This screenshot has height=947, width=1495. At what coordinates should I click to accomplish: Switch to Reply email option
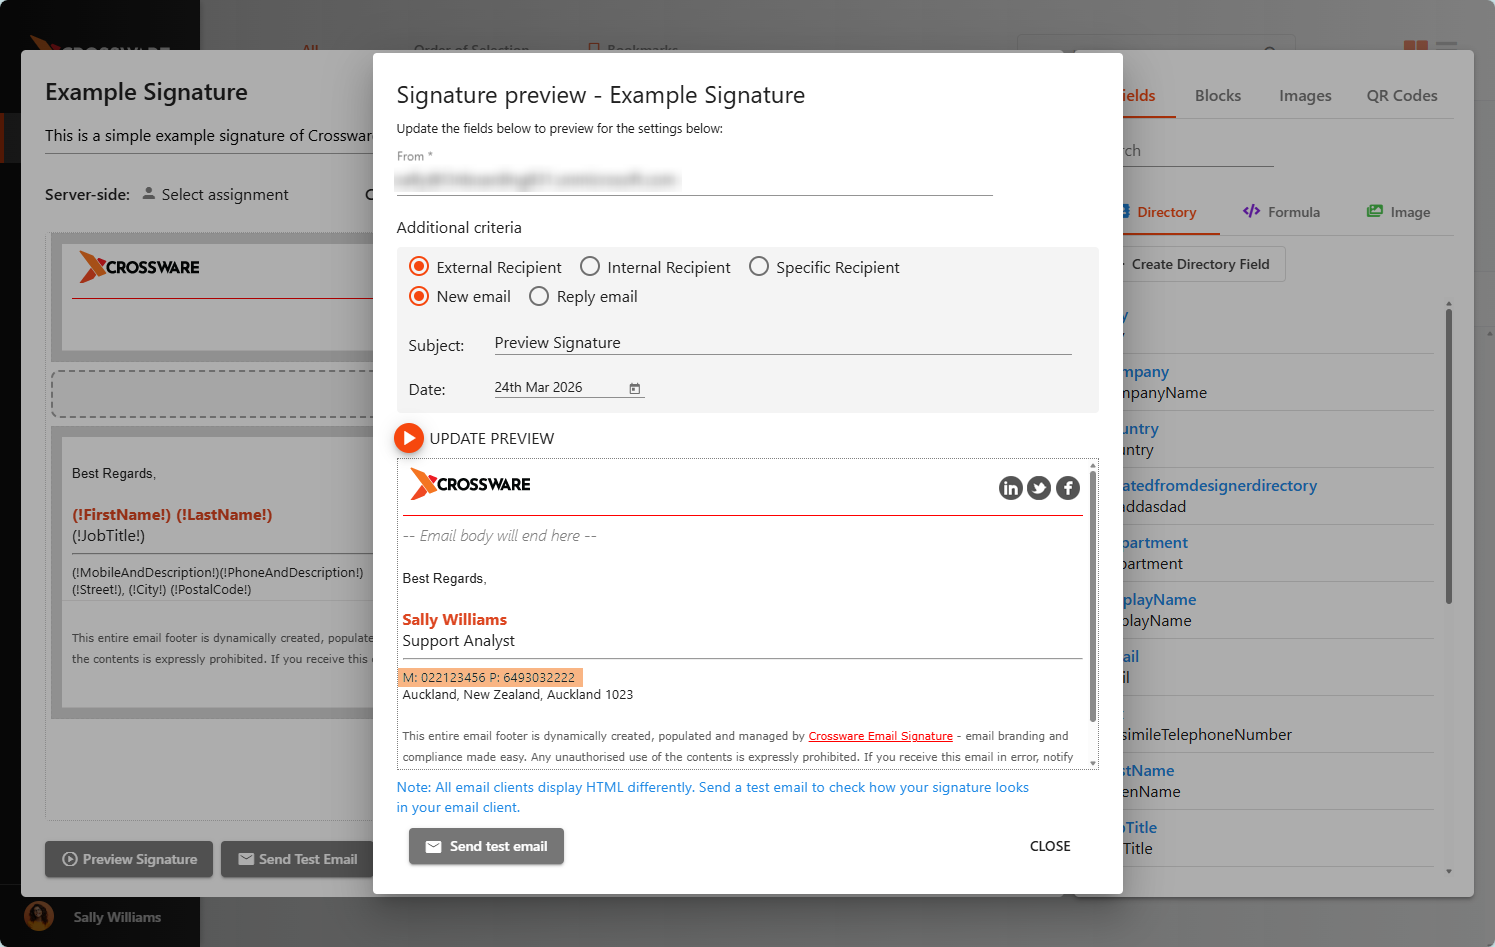pos(539,297)
